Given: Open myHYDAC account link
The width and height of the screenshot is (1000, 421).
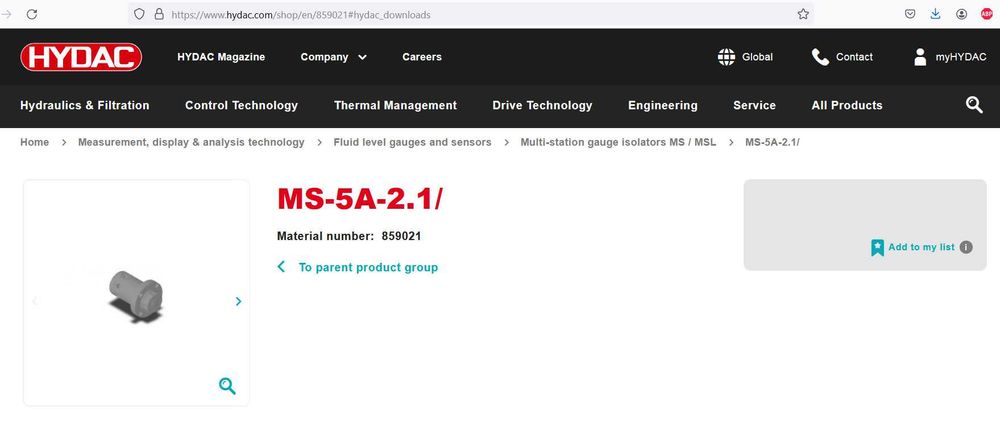Looking at the screenshot, I should [x=960, y=57].
